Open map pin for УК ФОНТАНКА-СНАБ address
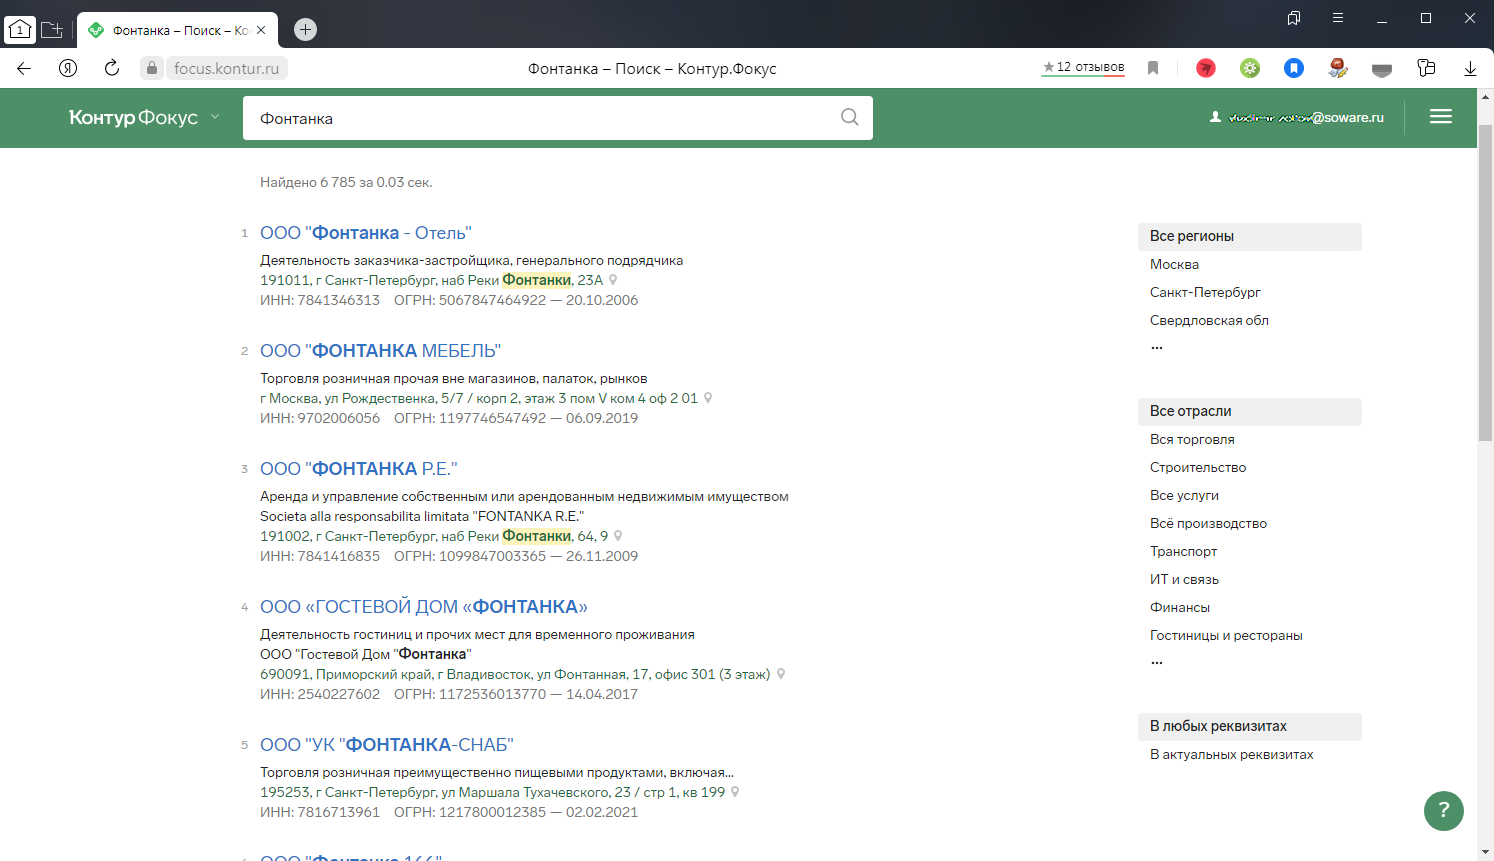Viewport: 1494px width, 861px height. point(735,792)
